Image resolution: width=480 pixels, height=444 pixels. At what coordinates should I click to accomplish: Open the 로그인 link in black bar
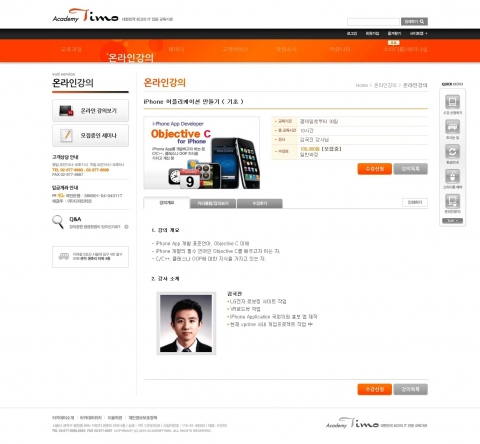tap(352, 33)
